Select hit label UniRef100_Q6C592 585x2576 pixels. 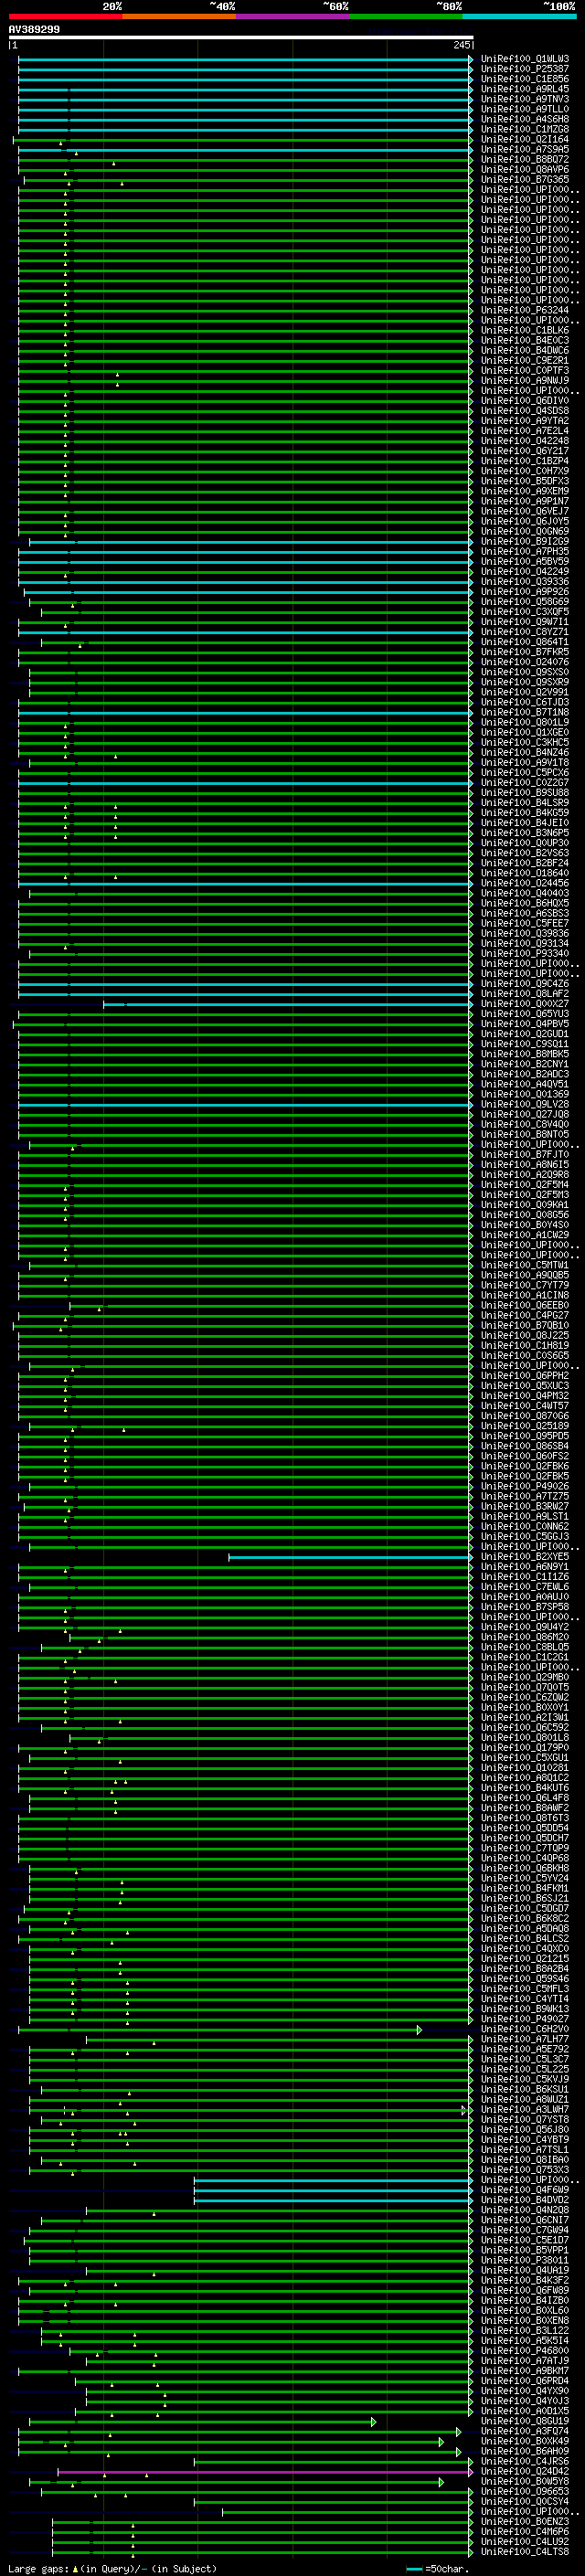tap(525, 1727)
